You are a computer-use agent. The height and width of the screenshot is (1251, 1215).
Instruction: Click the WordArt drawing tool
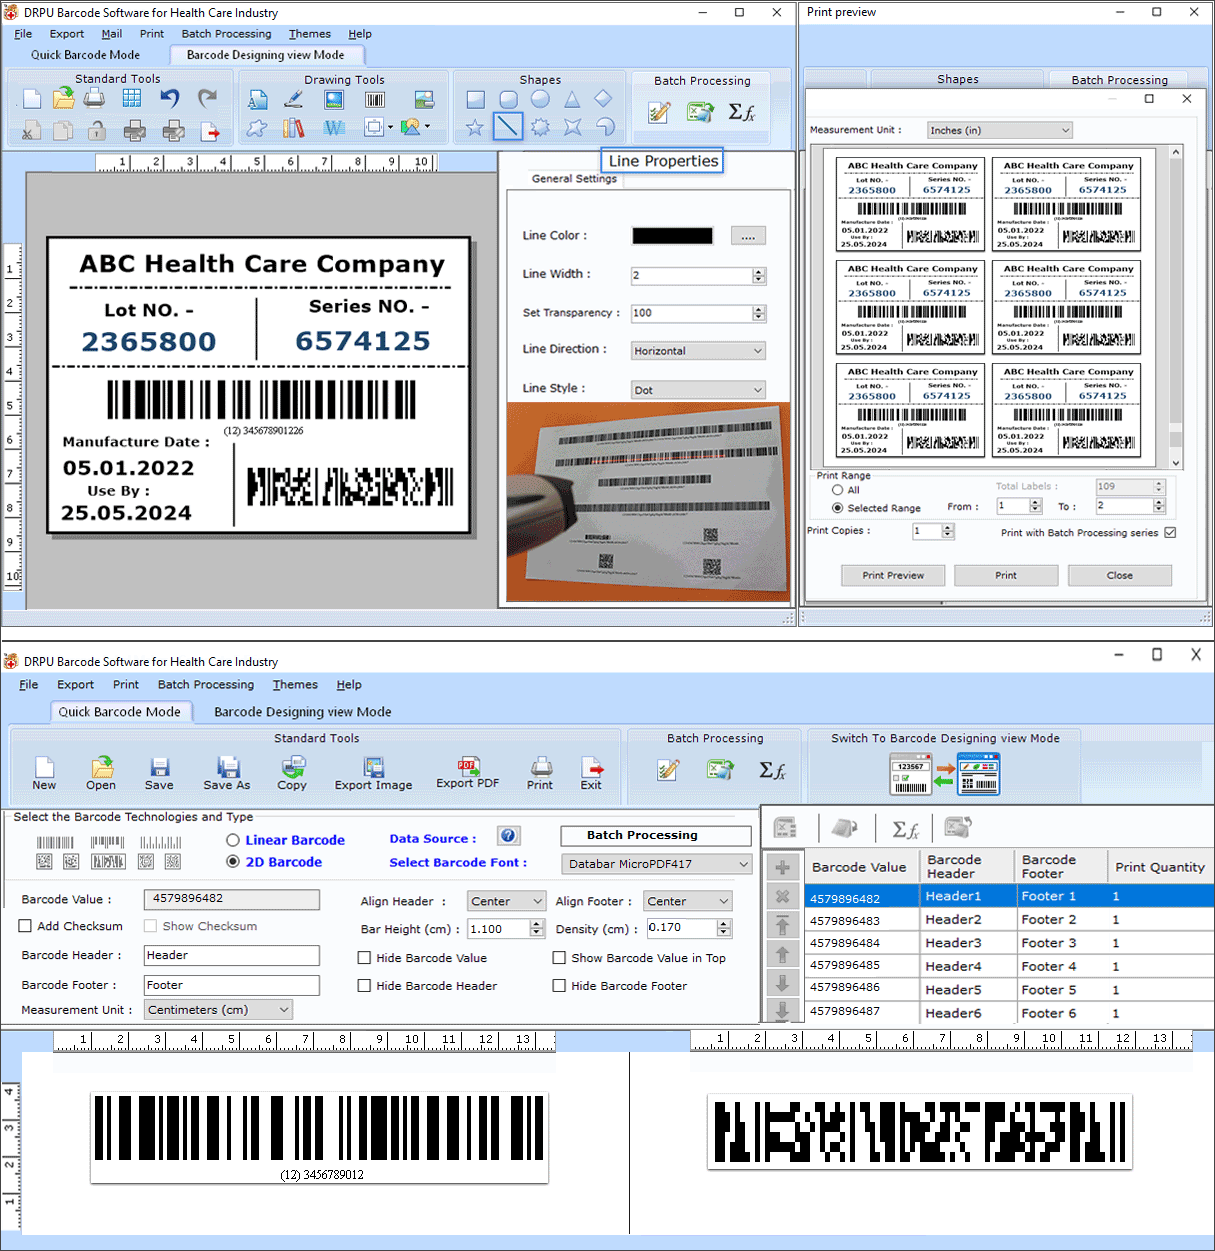[334, 127]
